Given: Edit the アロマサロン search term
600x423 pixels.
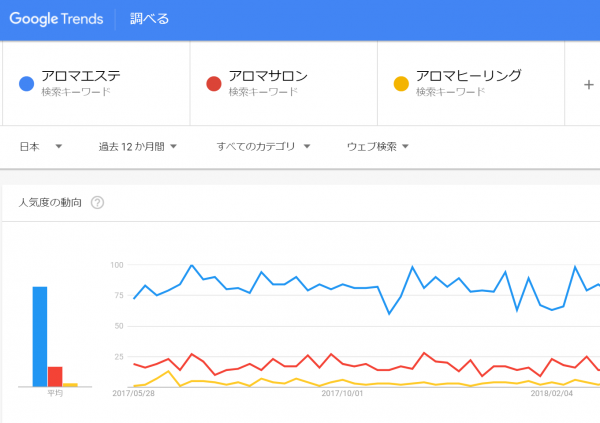Looking at the screenshot, I should pyautogui.click(x=268, y=76).
